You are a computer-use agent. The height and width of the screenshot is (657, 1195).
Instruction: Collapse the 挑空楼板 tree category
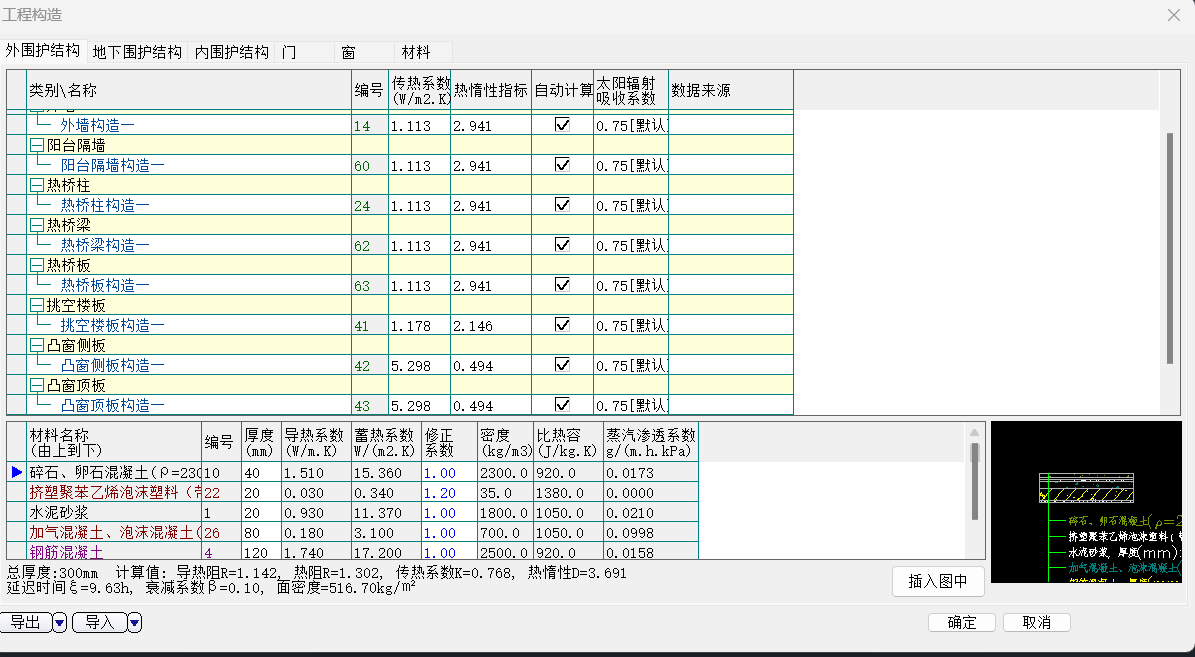(x=37, y=305)
